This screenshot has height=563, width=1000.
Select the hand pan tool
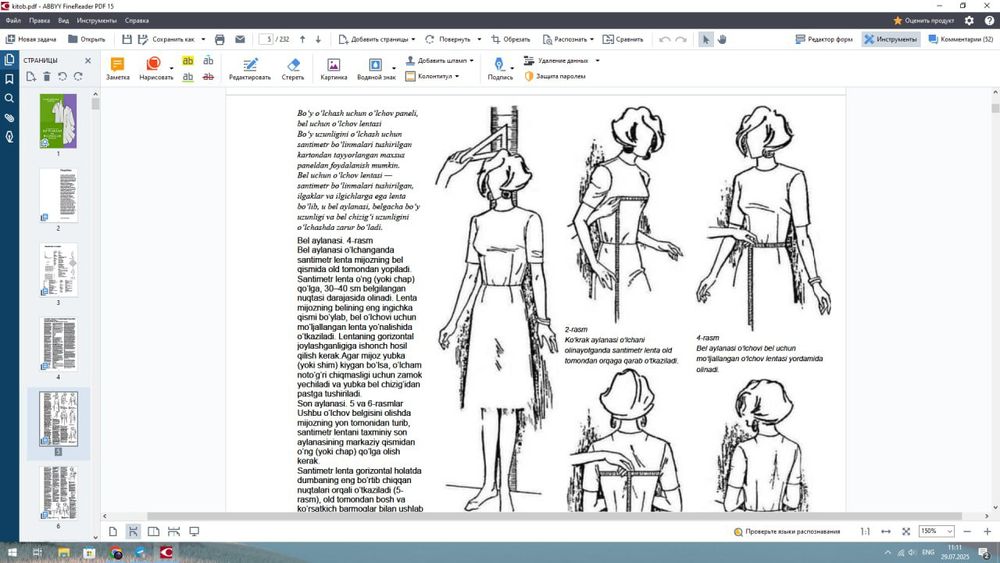(722, 39)
